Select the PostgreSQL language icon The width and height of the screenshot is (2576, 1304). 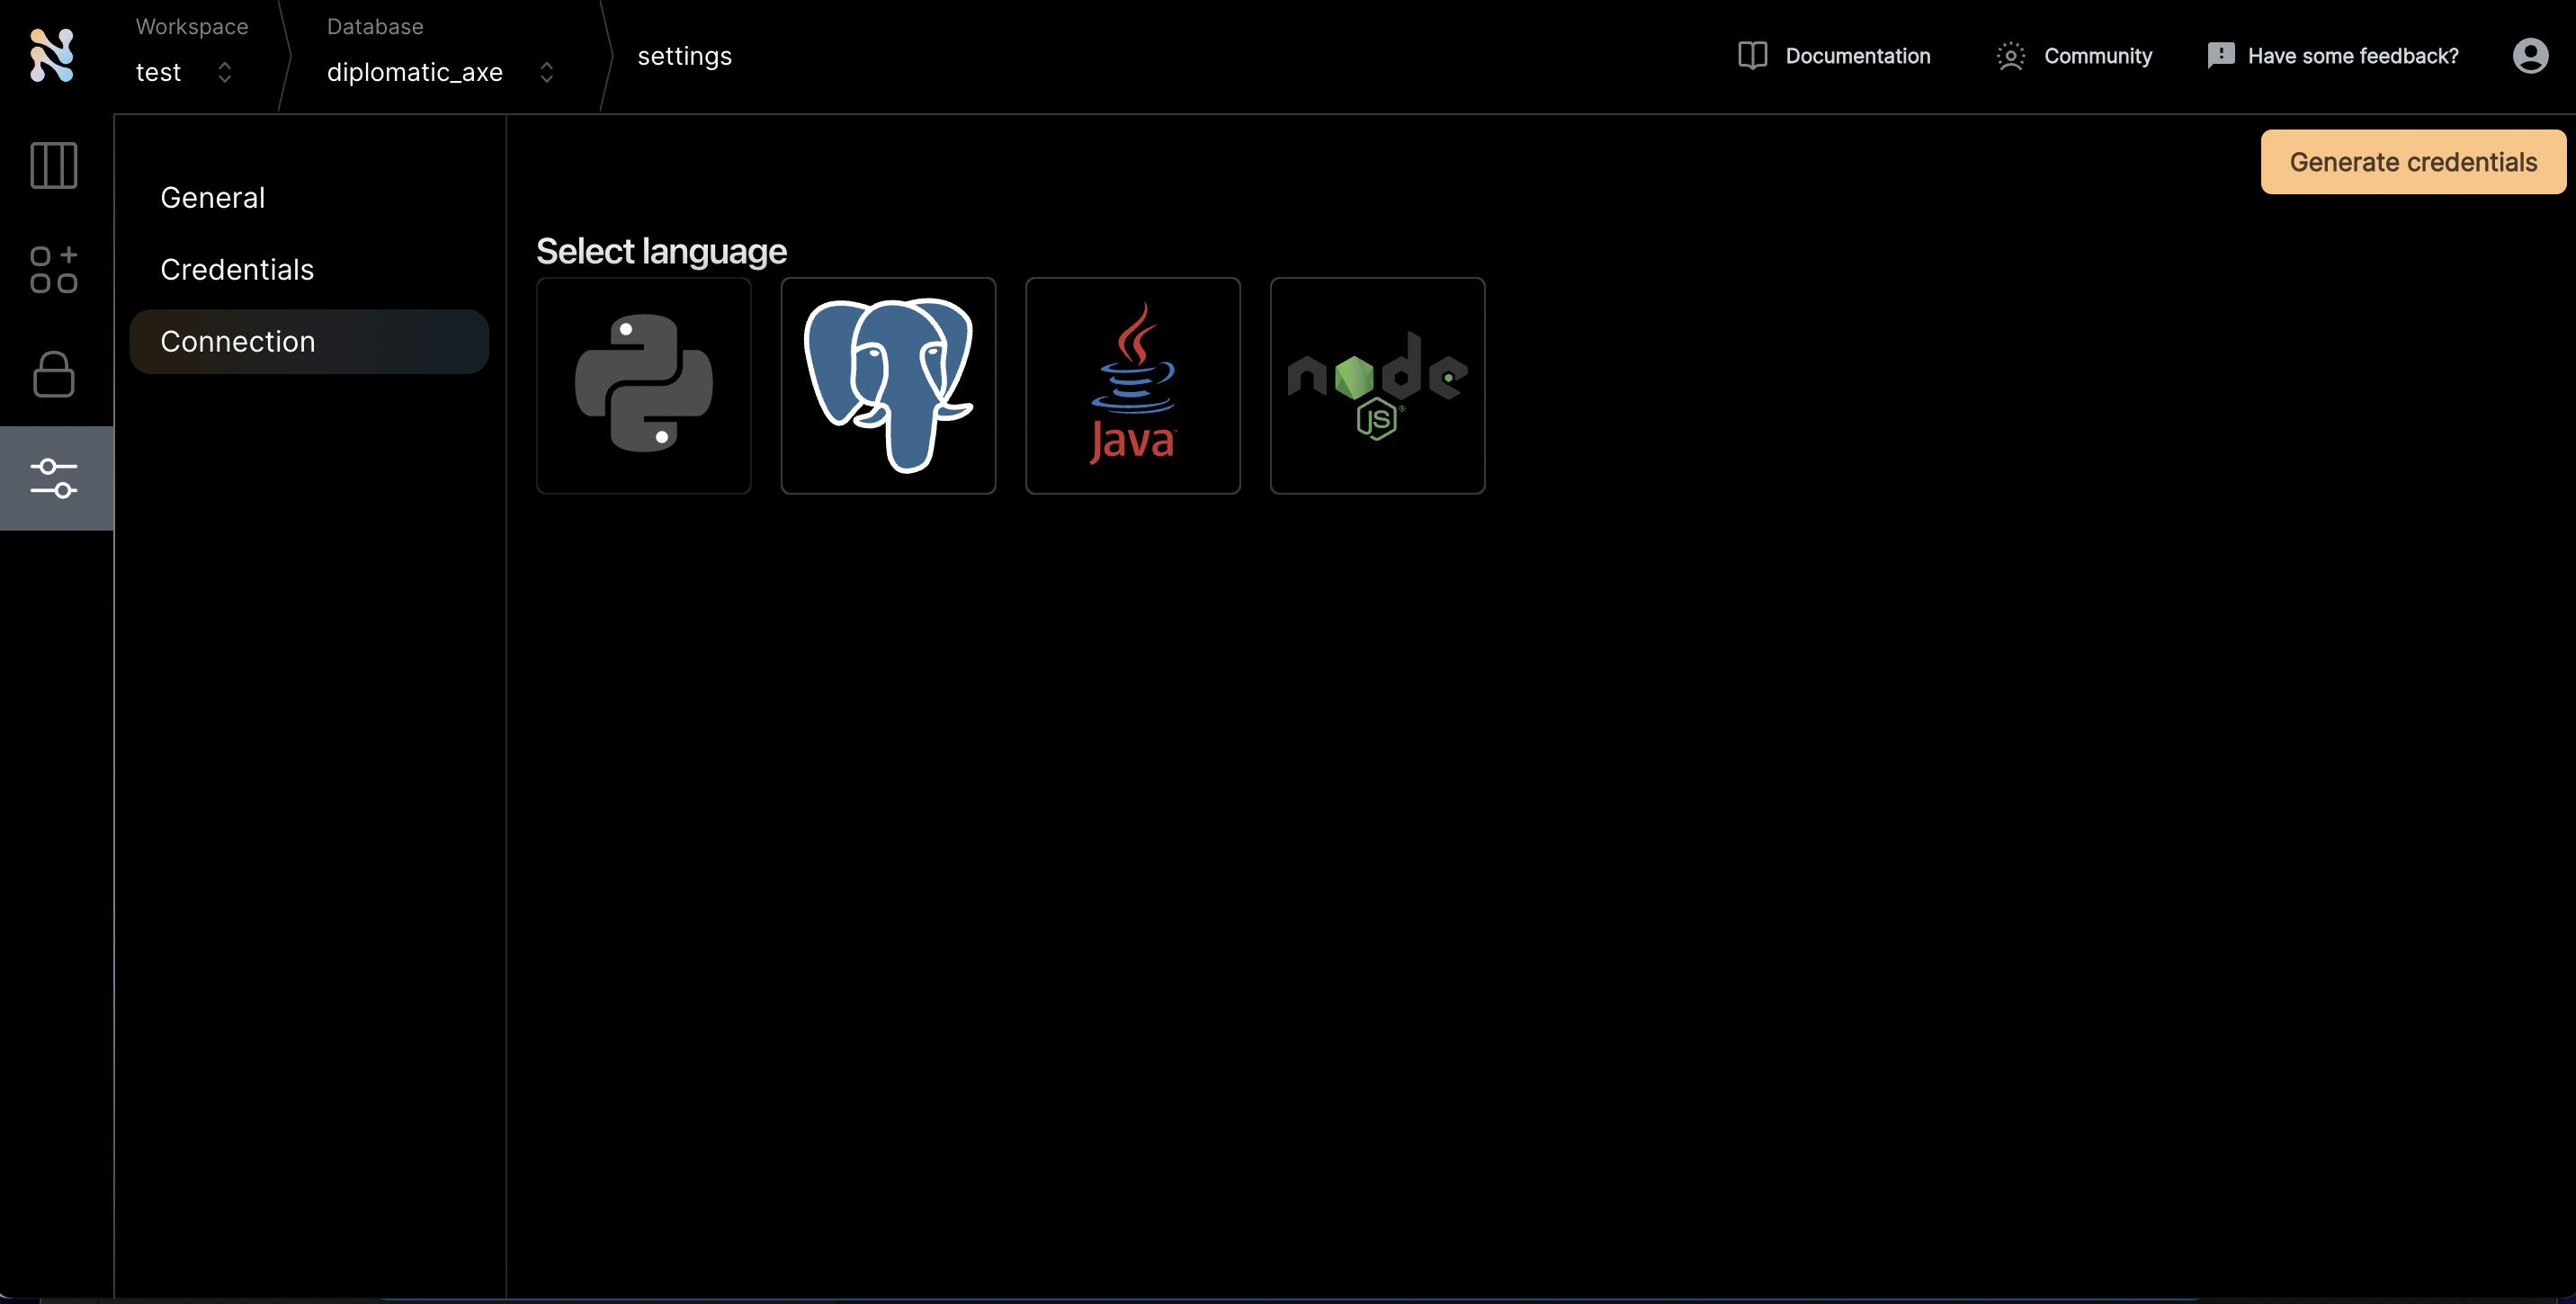888,384
